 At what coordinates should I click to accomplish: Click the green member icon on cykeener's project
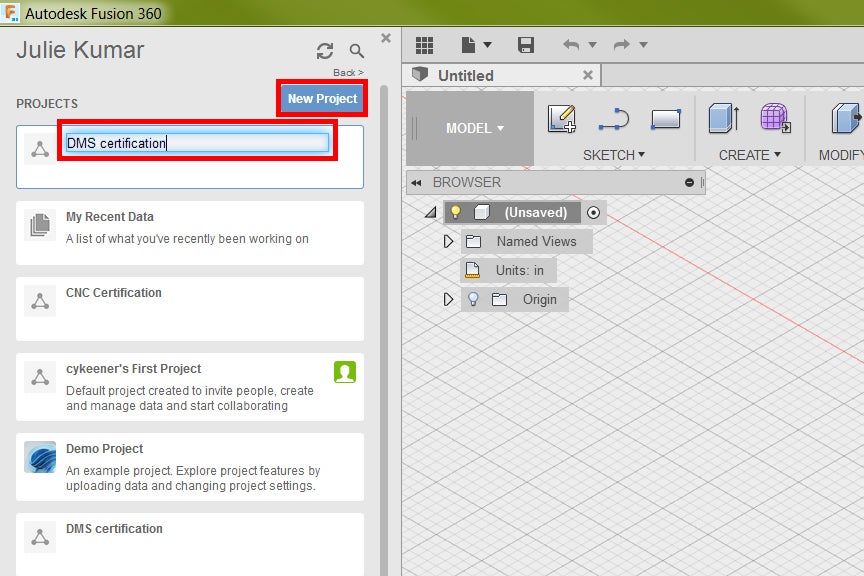345,372
